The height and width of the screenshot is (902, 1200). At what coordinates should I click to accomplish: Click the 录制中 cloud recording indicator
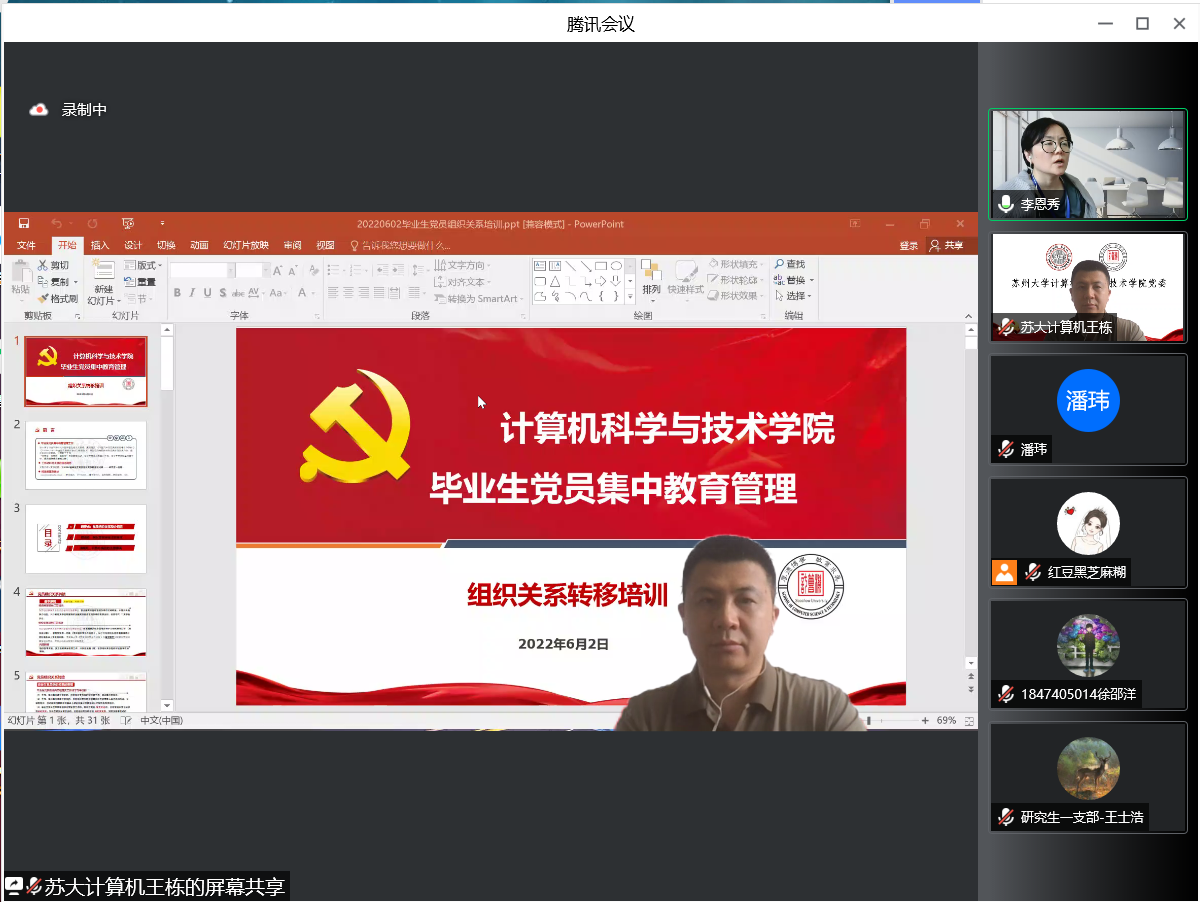pos(39,110)
